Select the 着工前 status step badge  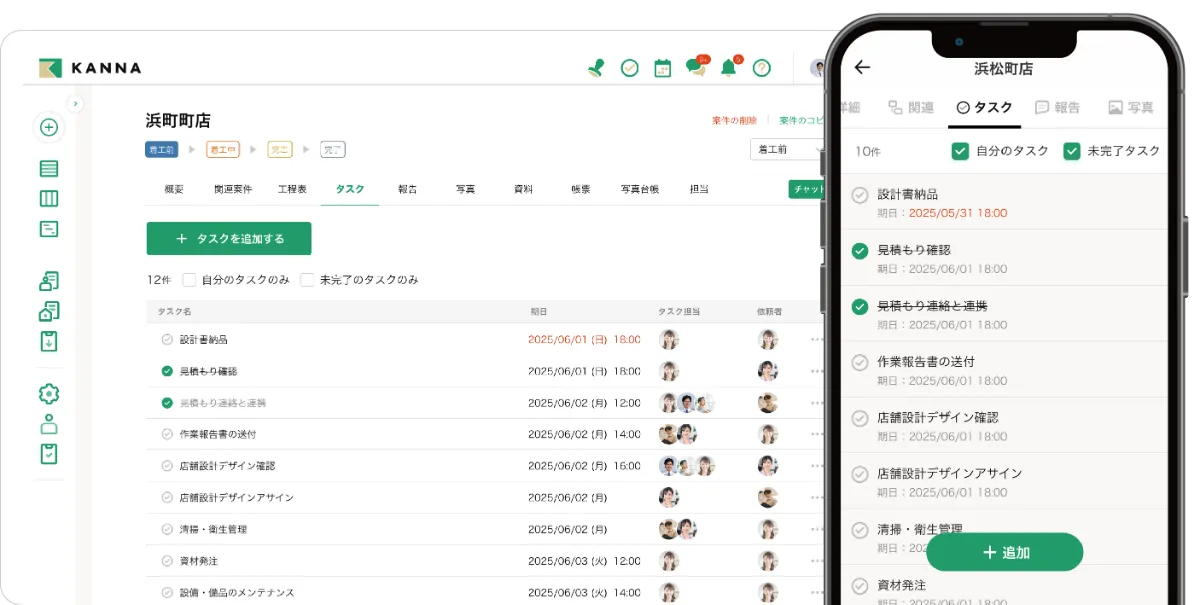tap(162, 150)
